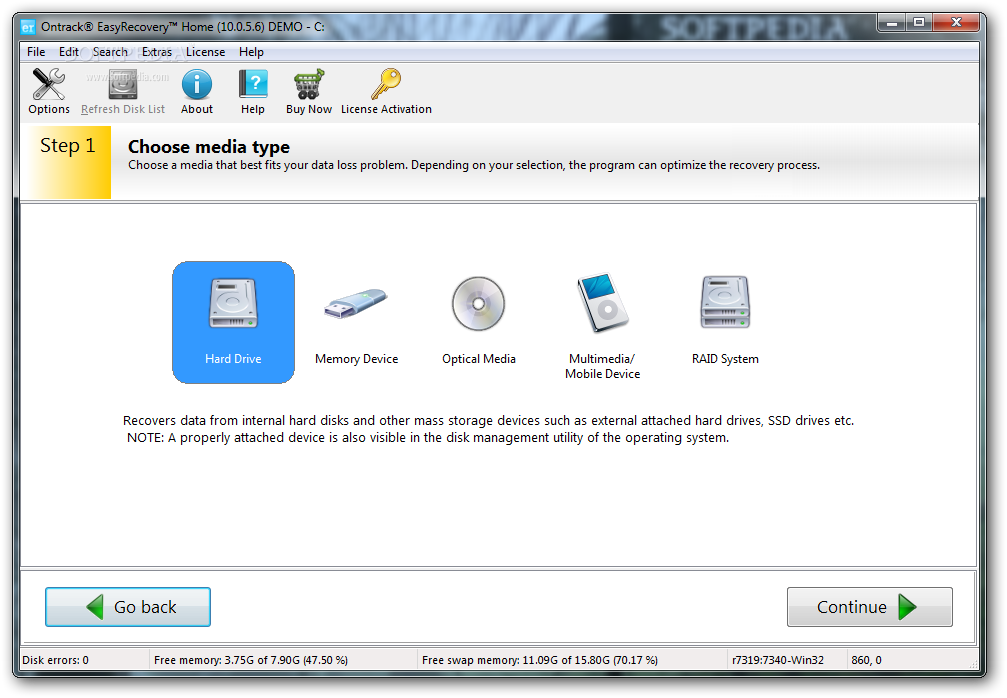Image resolution: width=1007 pixels, height=698 pixels.
Task: Click Free swap memory status entry
Action: tap(539, 660)
